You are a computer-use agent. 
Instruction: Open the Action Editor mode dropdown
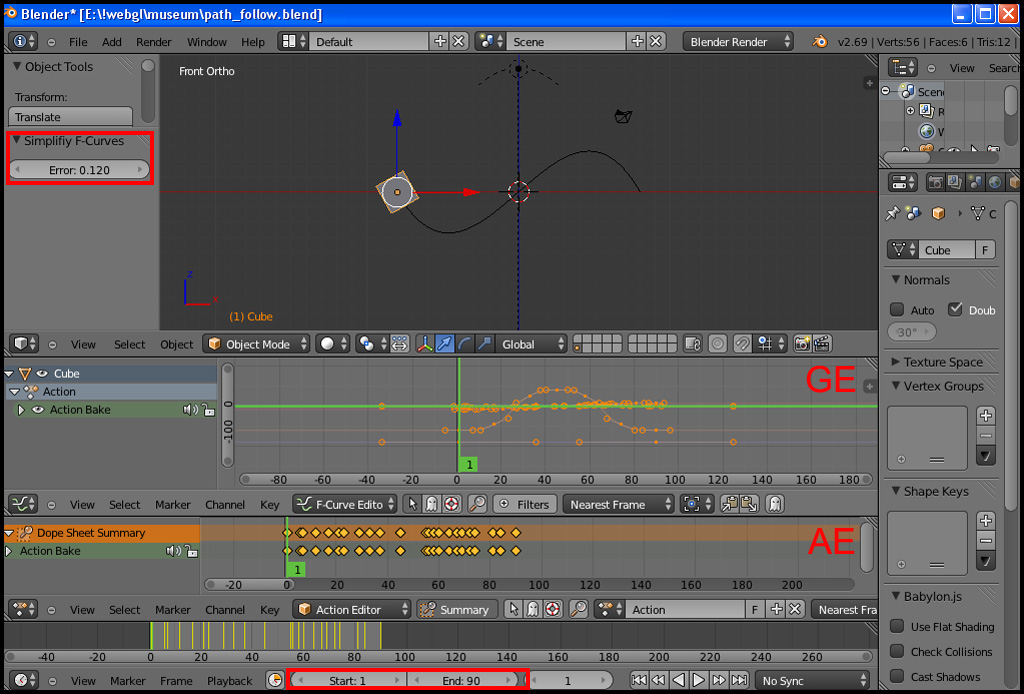352,609
